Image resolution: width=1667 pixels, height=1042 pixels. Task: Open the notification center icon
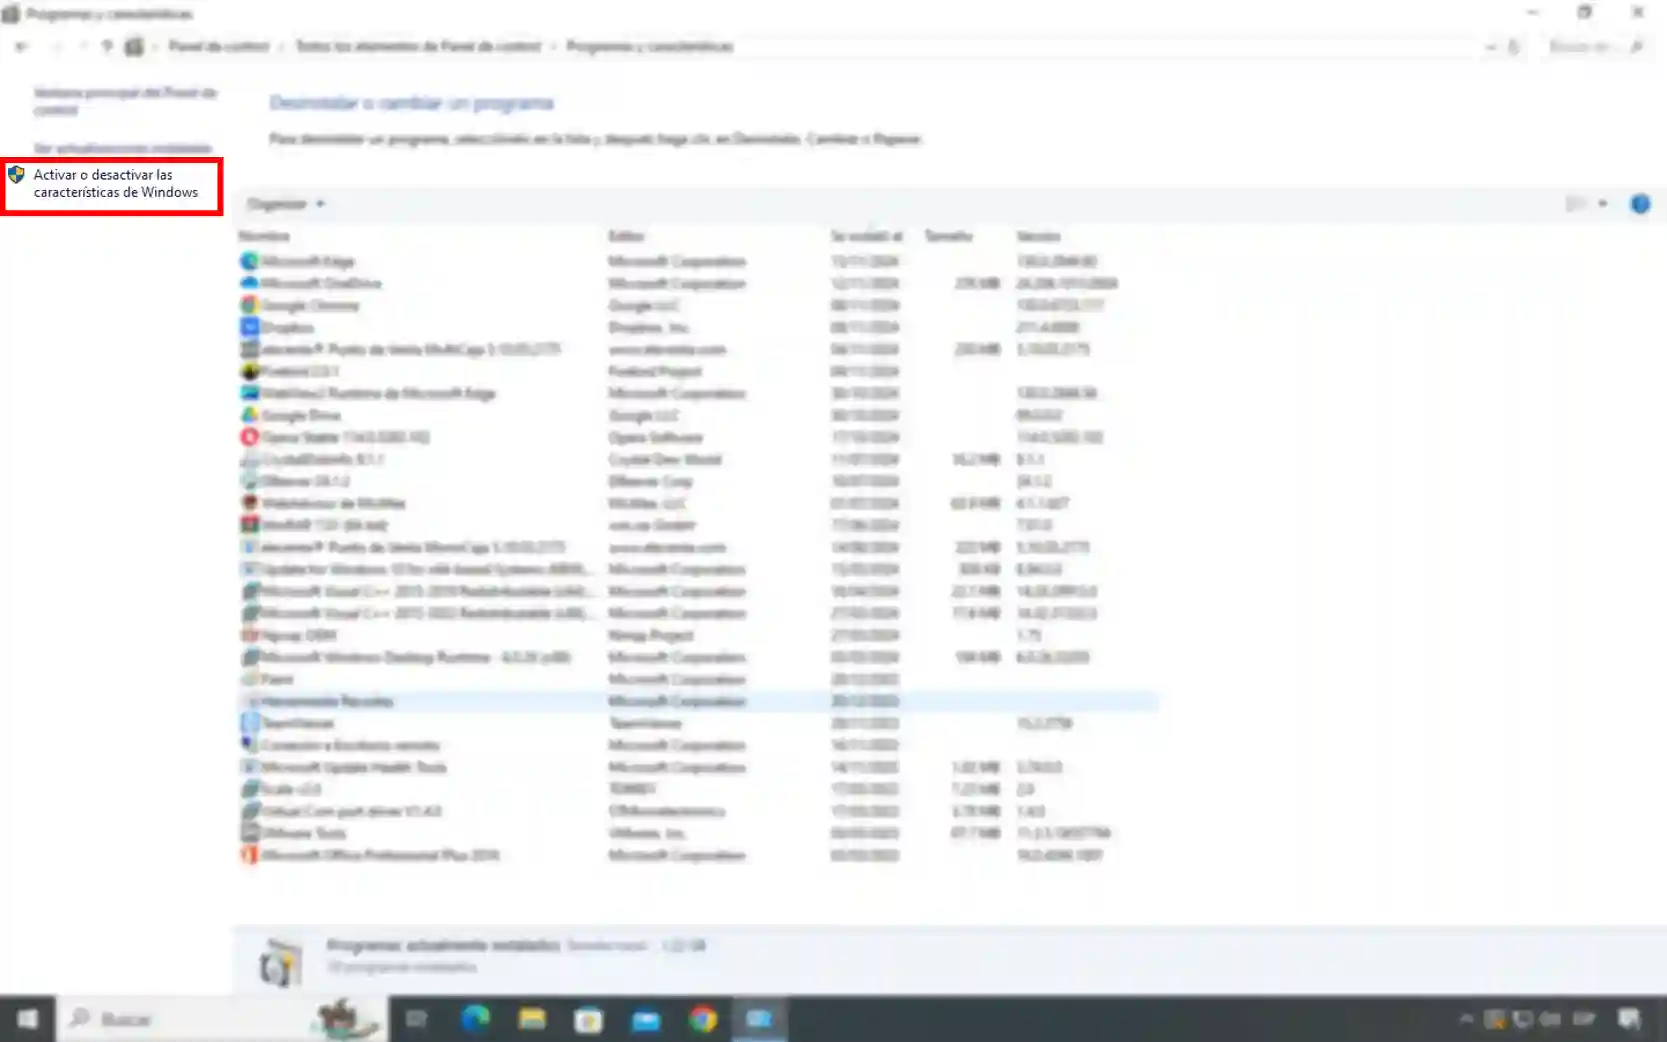[1629, 1019]
